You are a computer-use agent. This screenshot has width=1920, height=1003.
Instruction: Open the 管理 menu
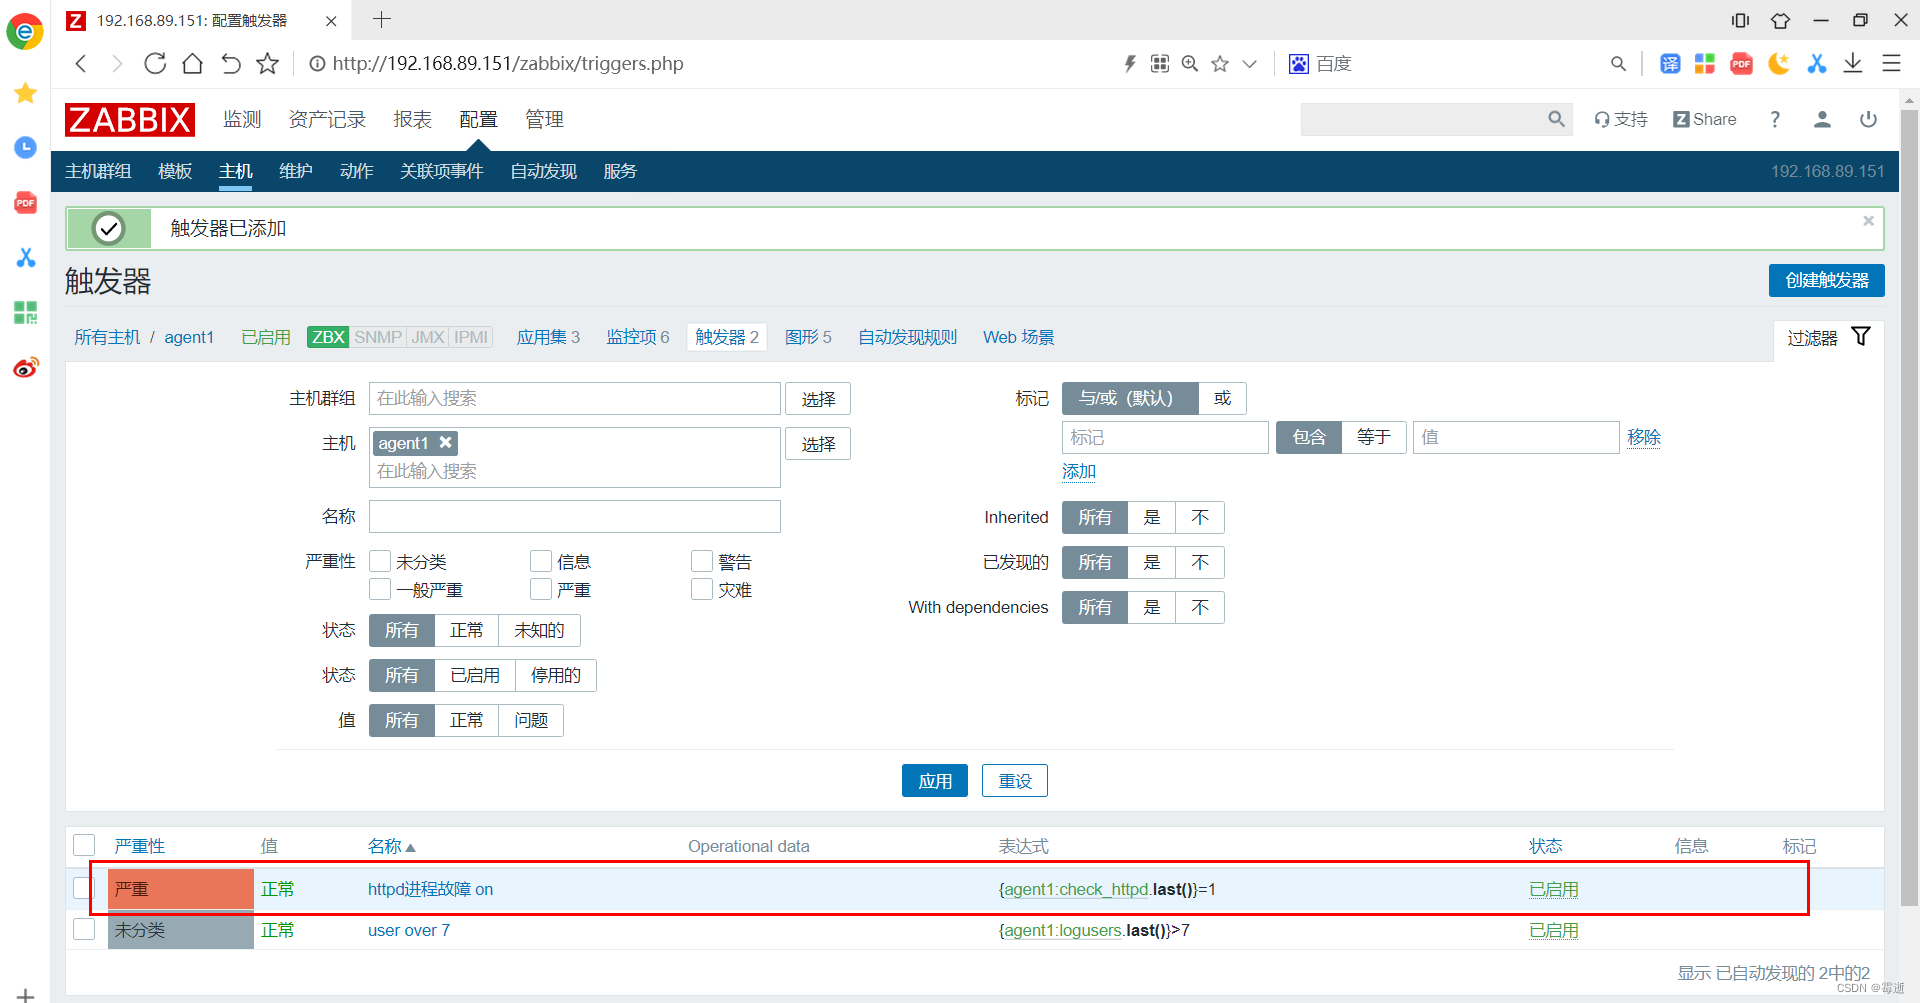[544, 119]
